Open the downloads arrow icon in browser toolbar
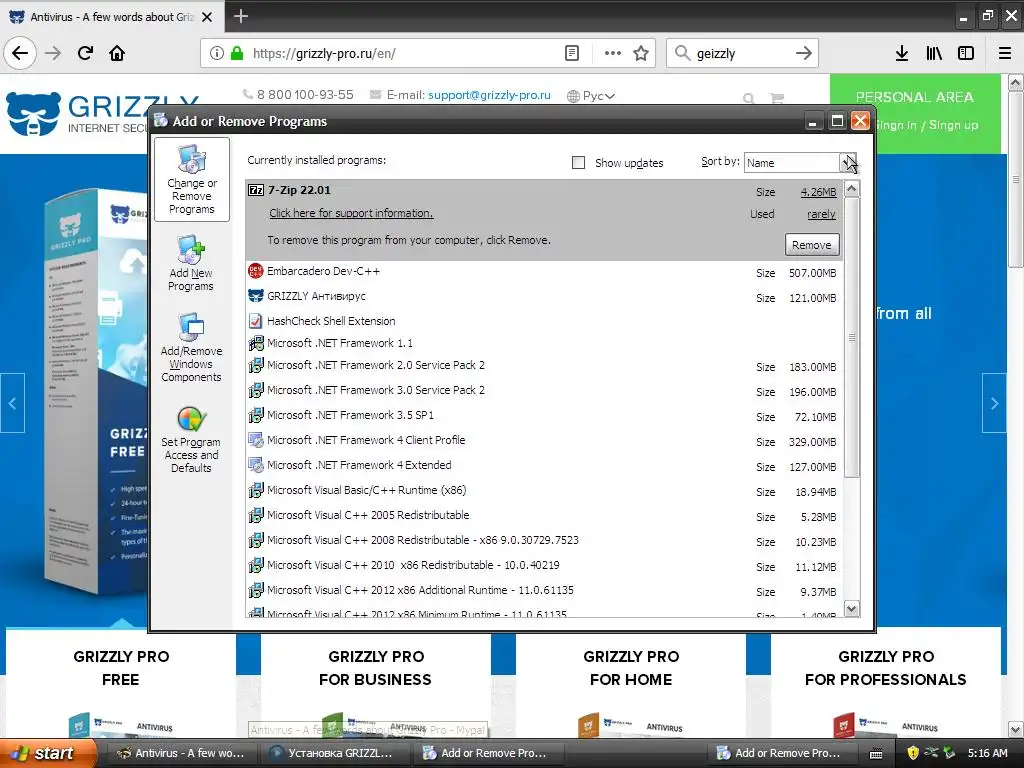1024x768 pixels. click(x=902, y=53)
